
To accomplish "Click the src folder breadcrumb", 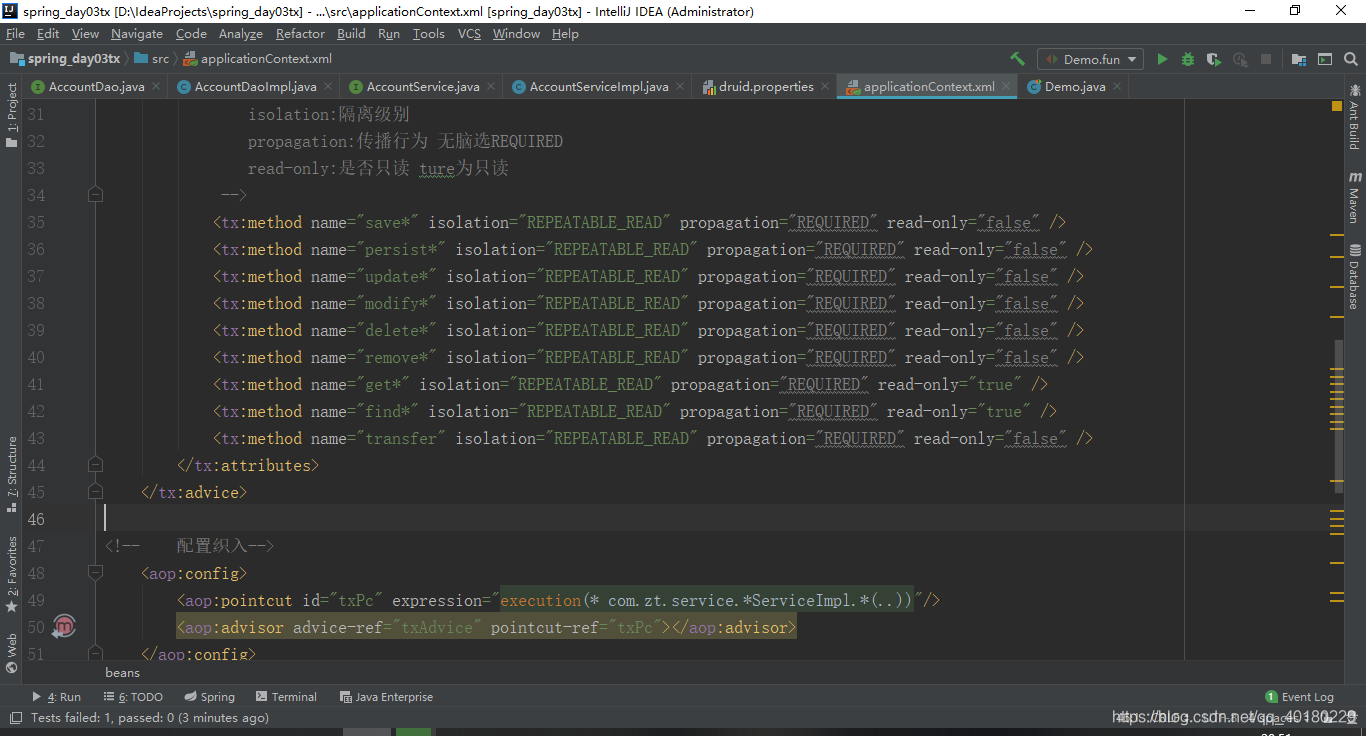I will pyautogui.click(x=152, y=59).
